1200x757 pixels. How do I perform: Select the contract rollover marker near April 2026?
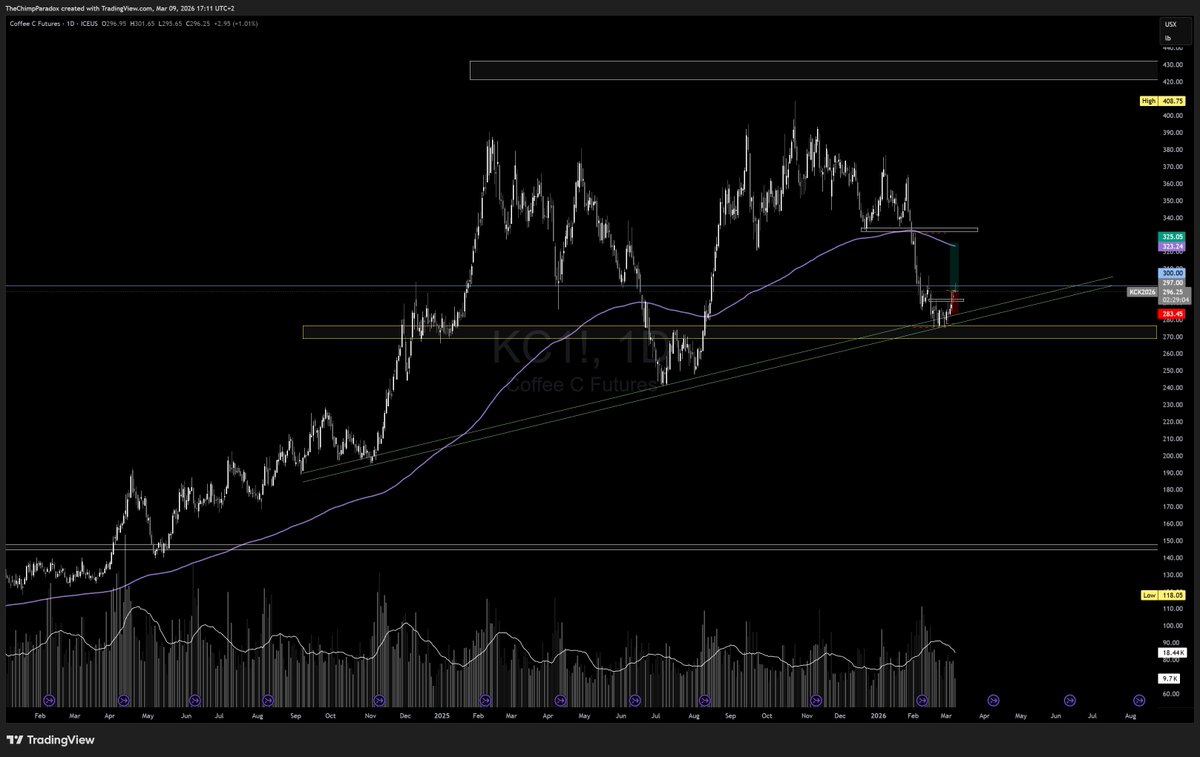(993, 701)
